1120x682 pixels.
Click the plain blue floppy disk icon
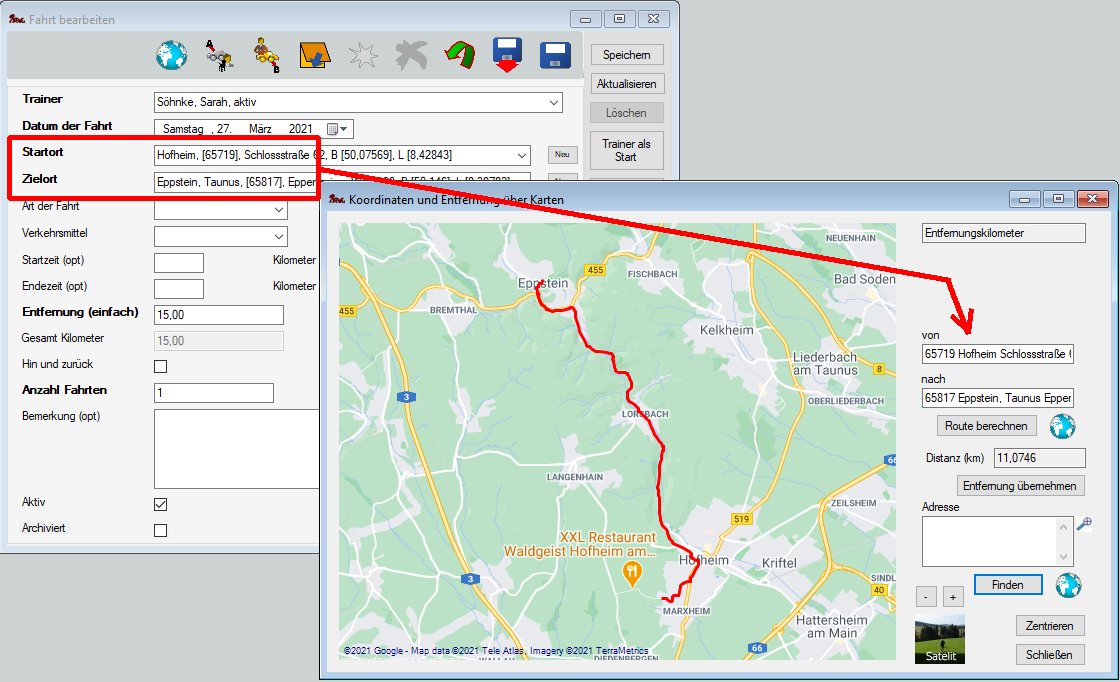555,55
